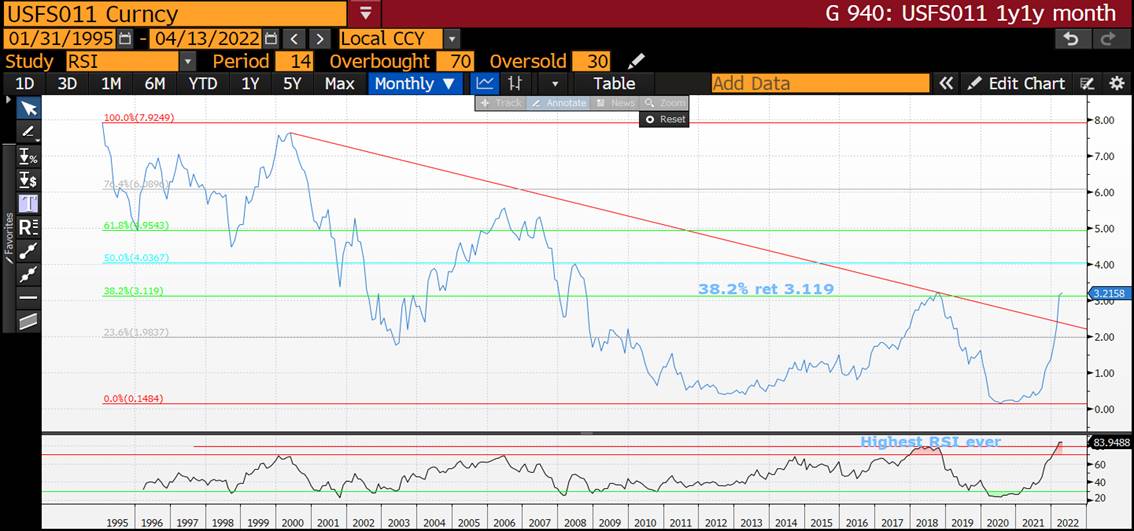Select the 5Y time range tab
The image size is (1134, 531).
coord(291,84)
